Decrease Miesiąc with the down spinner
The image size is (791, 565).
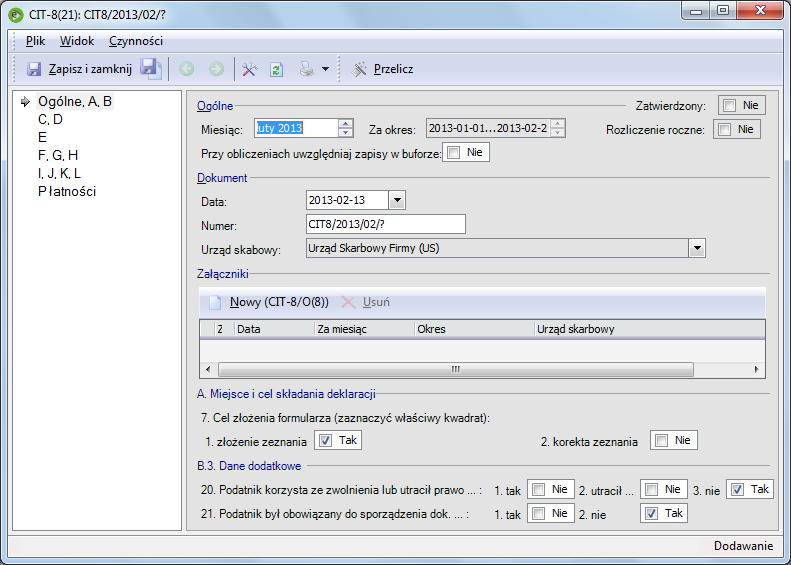pyautogui.click(x=346, y=133)
